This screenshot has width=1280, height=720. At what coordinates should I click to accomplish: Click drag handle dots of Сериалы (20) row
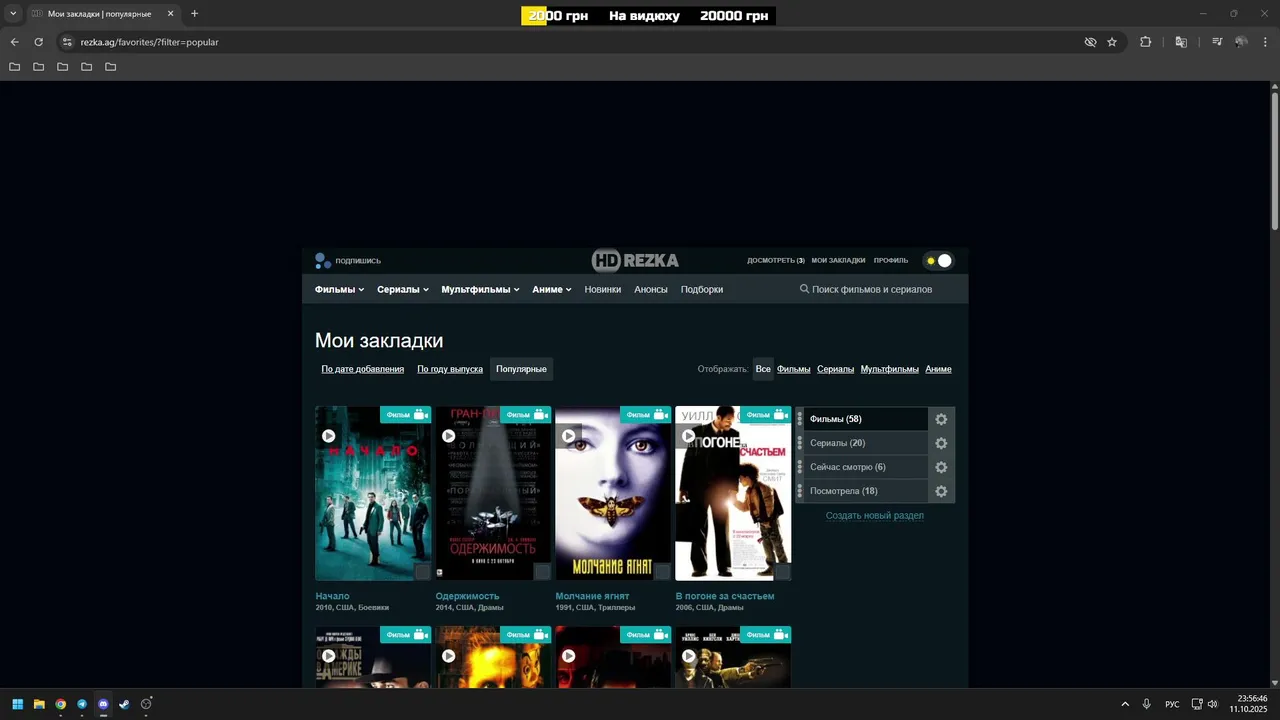click(800, 443)
